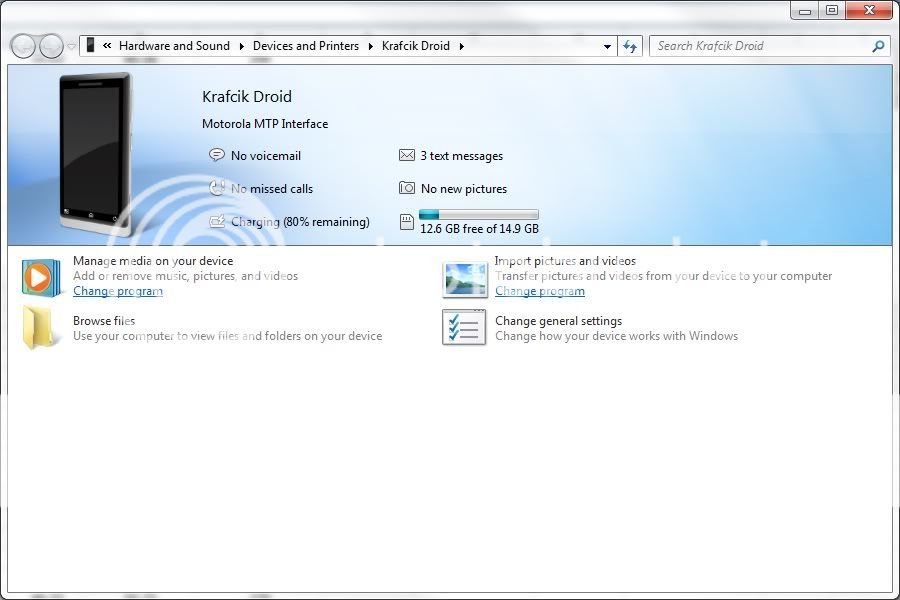
Task: Click Change program under Manage media
Action: 118,291
